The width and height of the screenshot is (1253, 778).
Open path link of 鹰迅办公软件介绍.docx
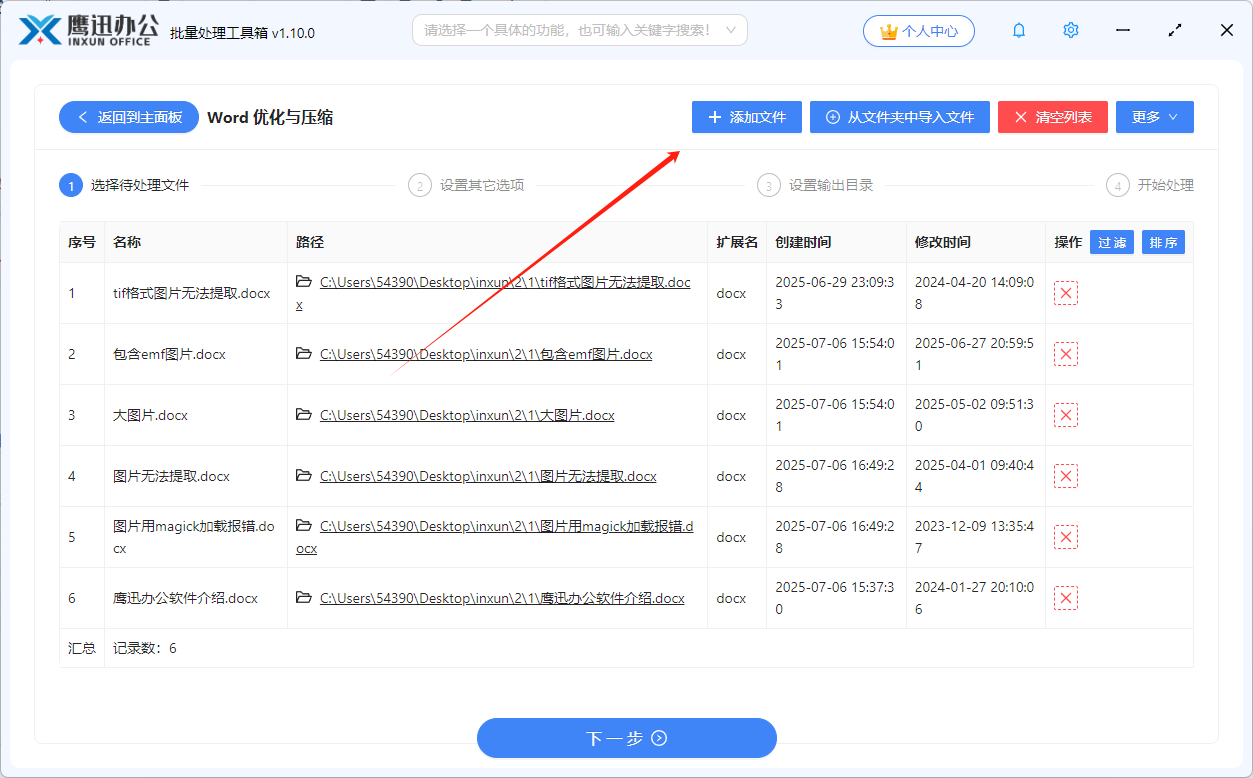click(502, 599)
